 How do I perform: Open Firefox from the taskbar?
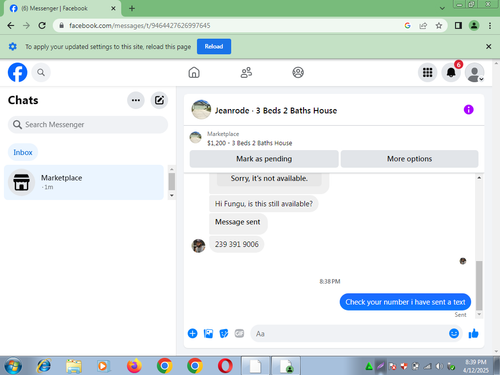pos(134,366)
